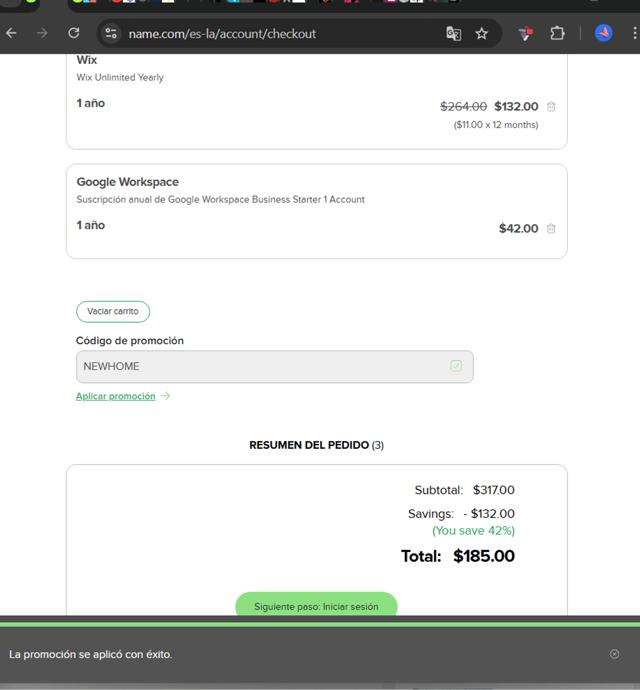Reload the checkout page
This screenshot has width=640, height=690.
74,33
